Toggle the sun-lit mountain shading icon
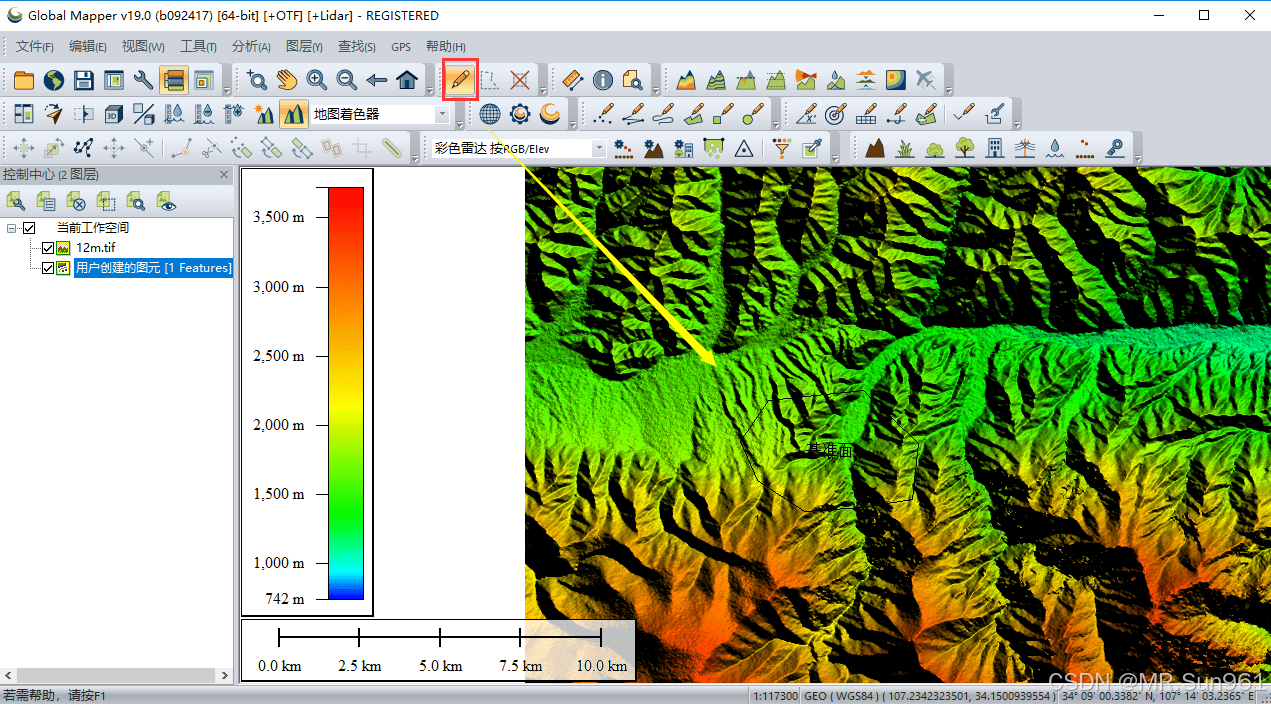The image size is (1271, 704). point(264,114)
